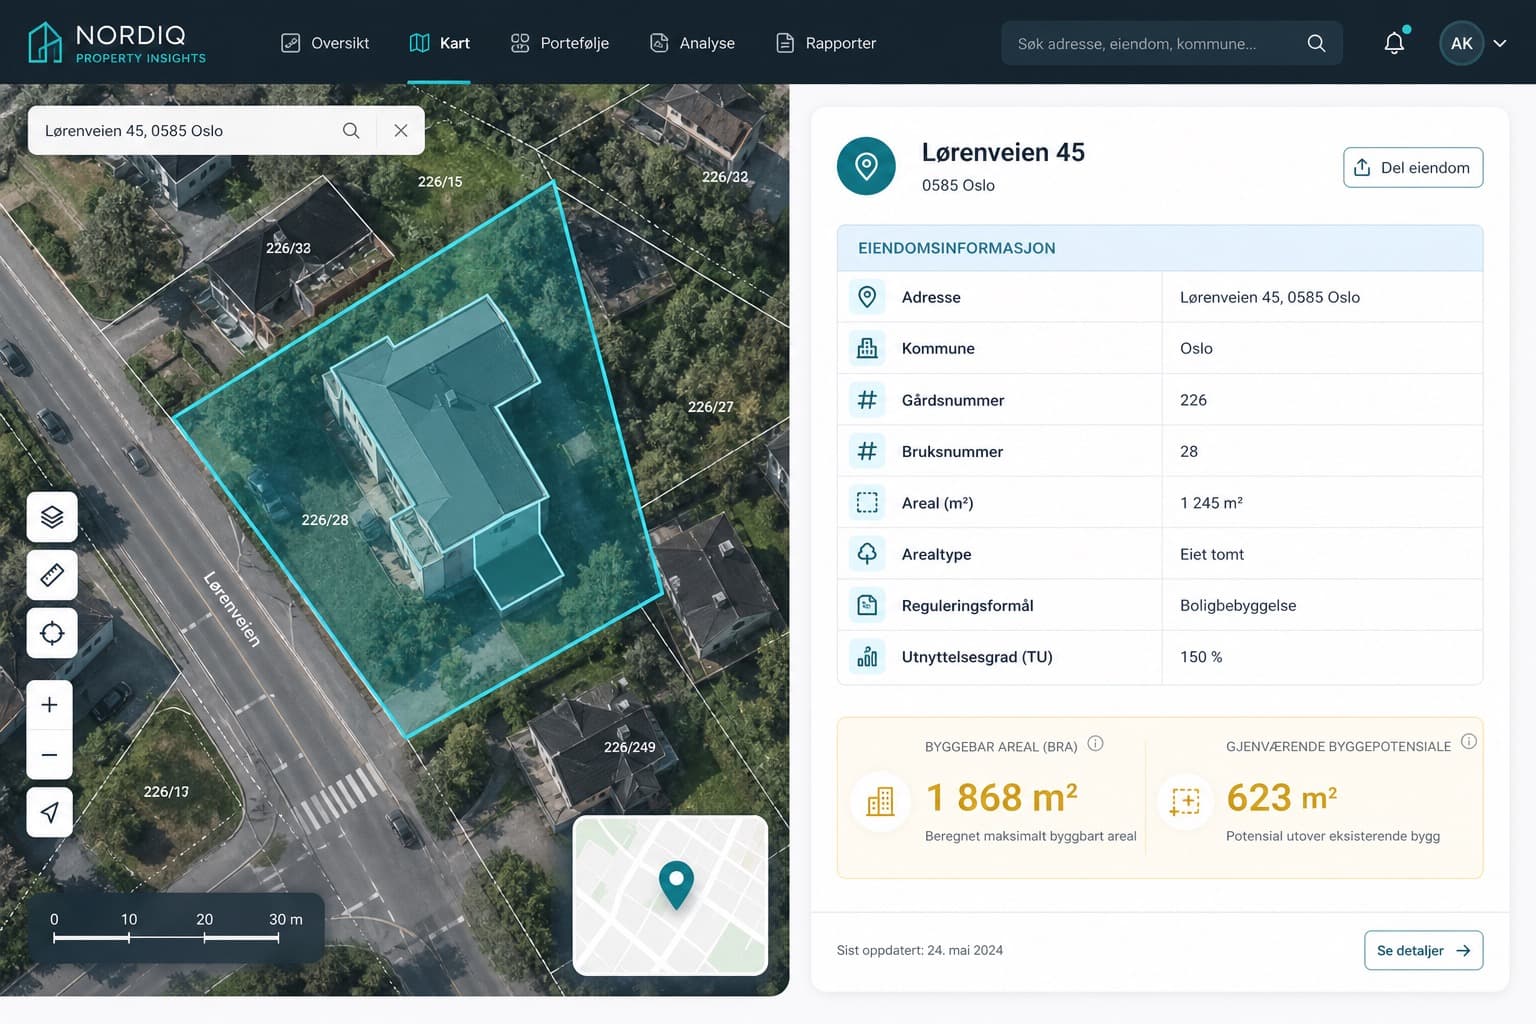Click the minimap overview thumbnail
This screenshot has width=1536, height=1024.
(670, 895)
